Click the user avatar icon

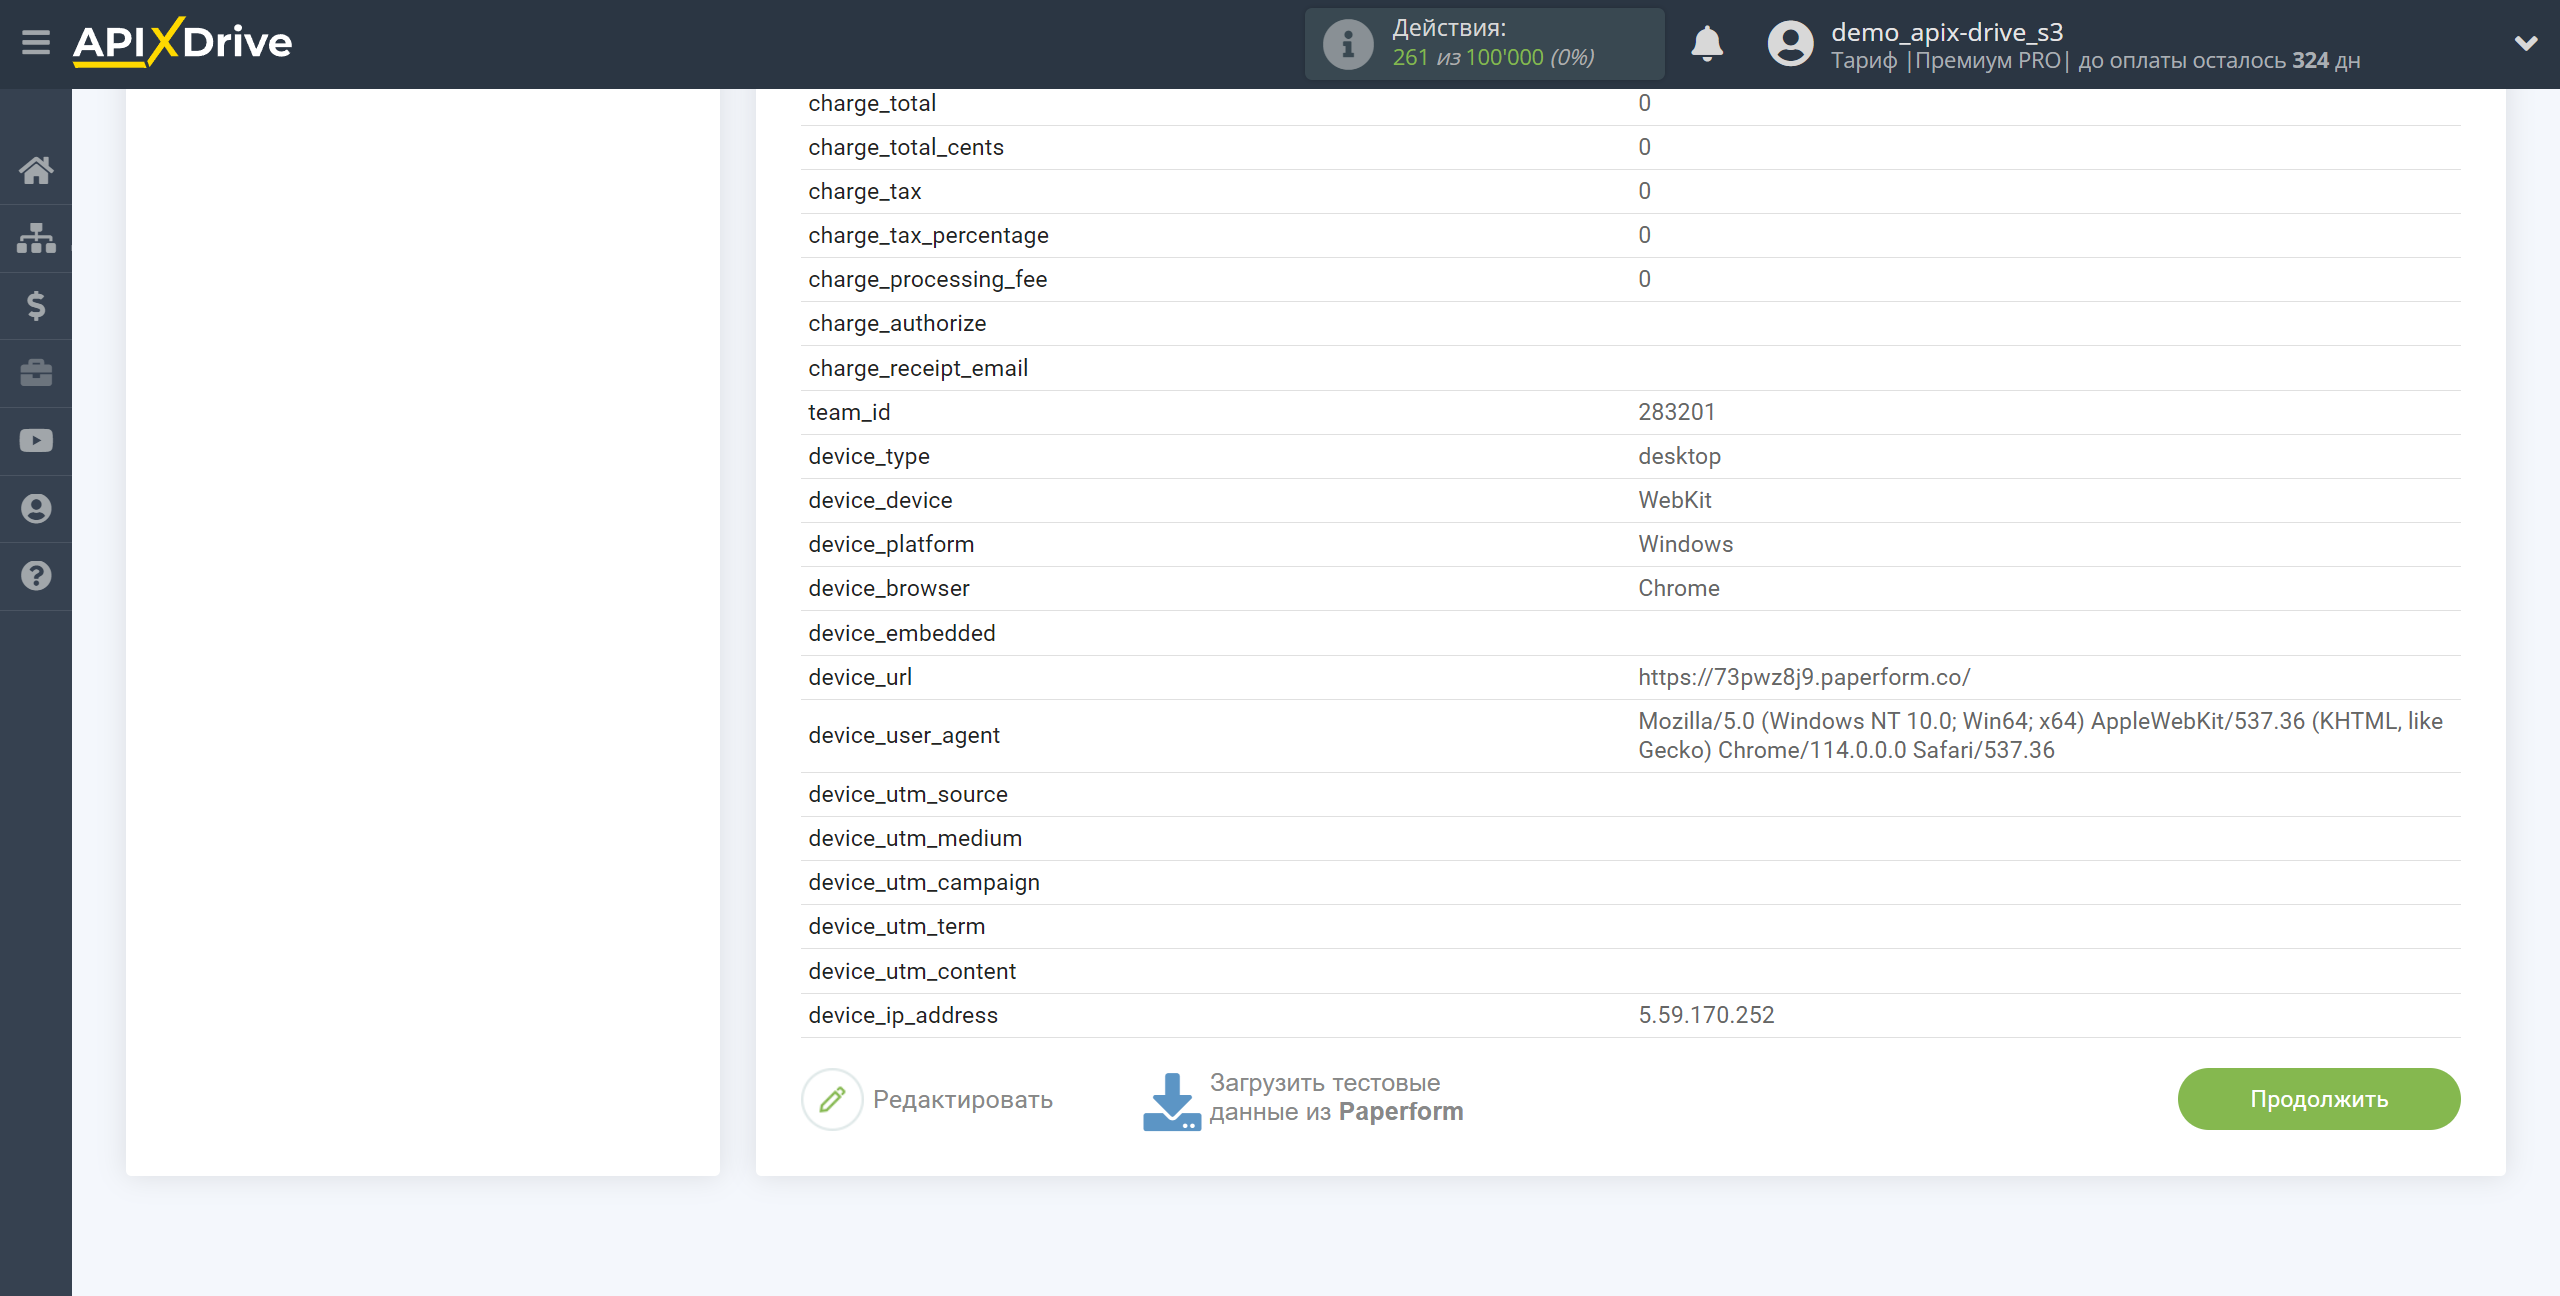pyautogui.click(x=1790, y=44)
